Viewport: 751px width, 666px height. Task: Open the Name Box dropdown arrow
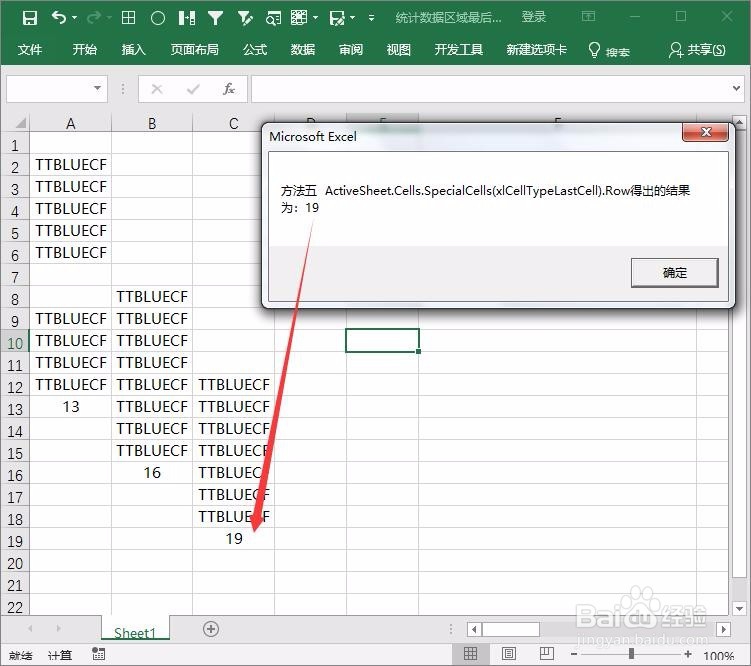click(98, 88)
